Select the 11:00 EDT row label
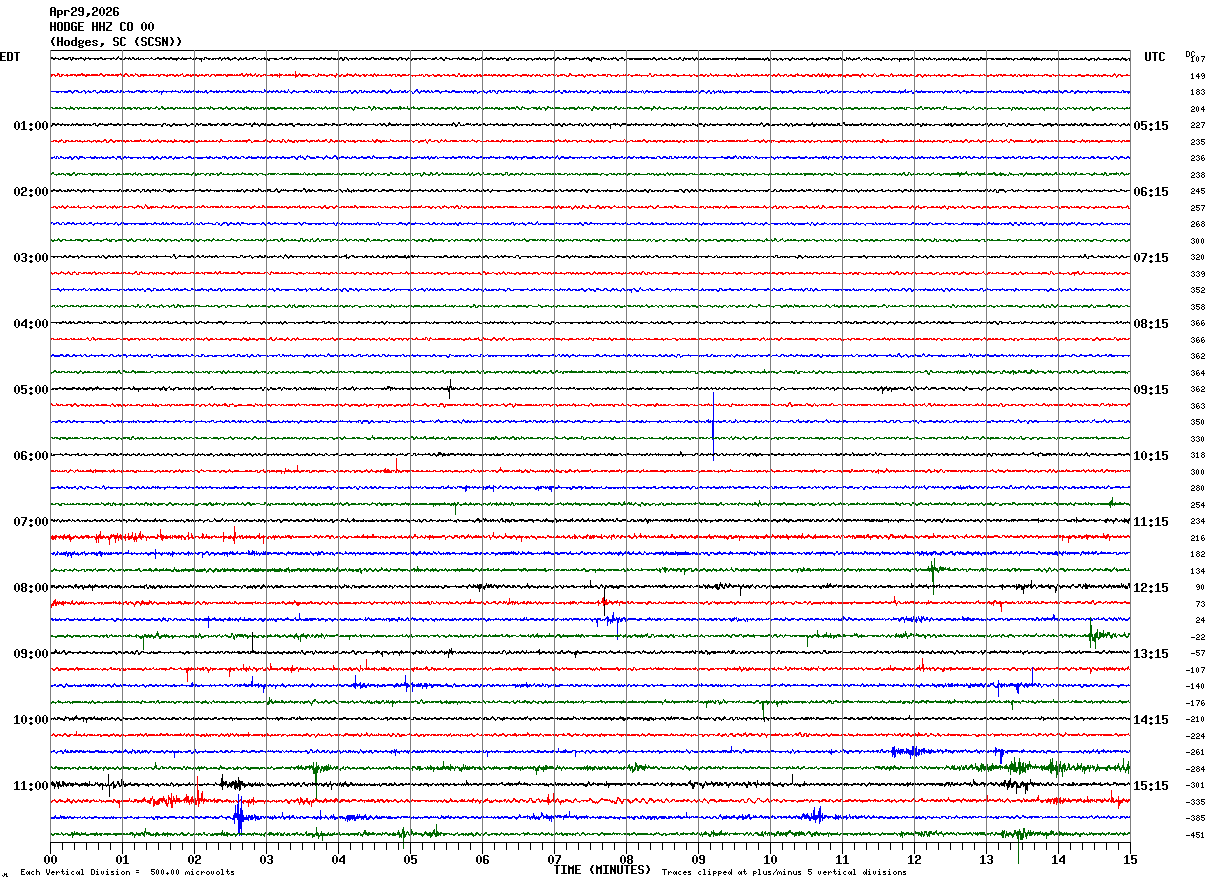The image size is (1210, 886). click(x=30, y=786)
